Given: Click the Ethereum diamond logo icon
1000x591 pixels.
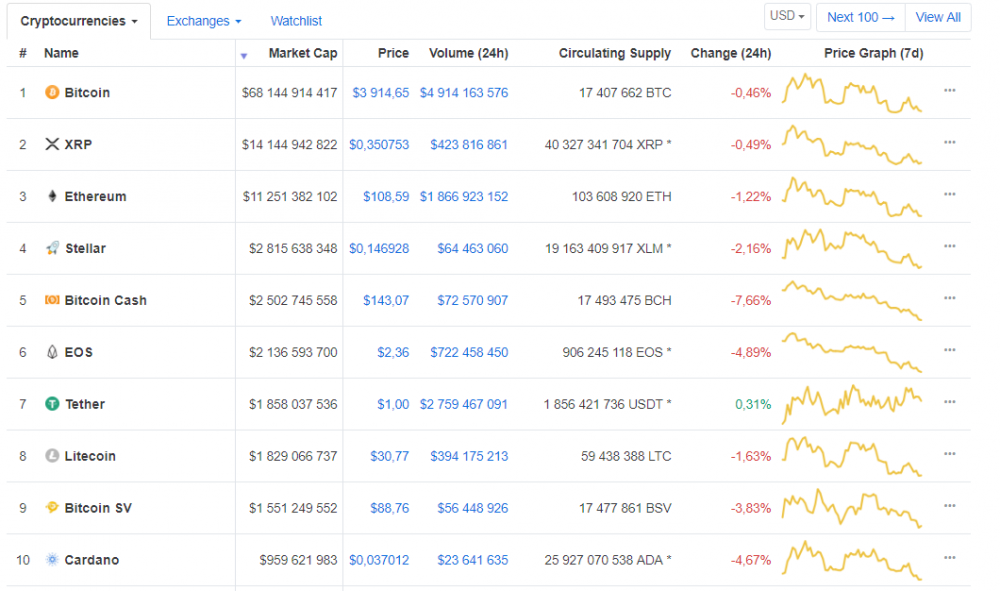Looking at the screenshot, I should (x=52, y=196).
